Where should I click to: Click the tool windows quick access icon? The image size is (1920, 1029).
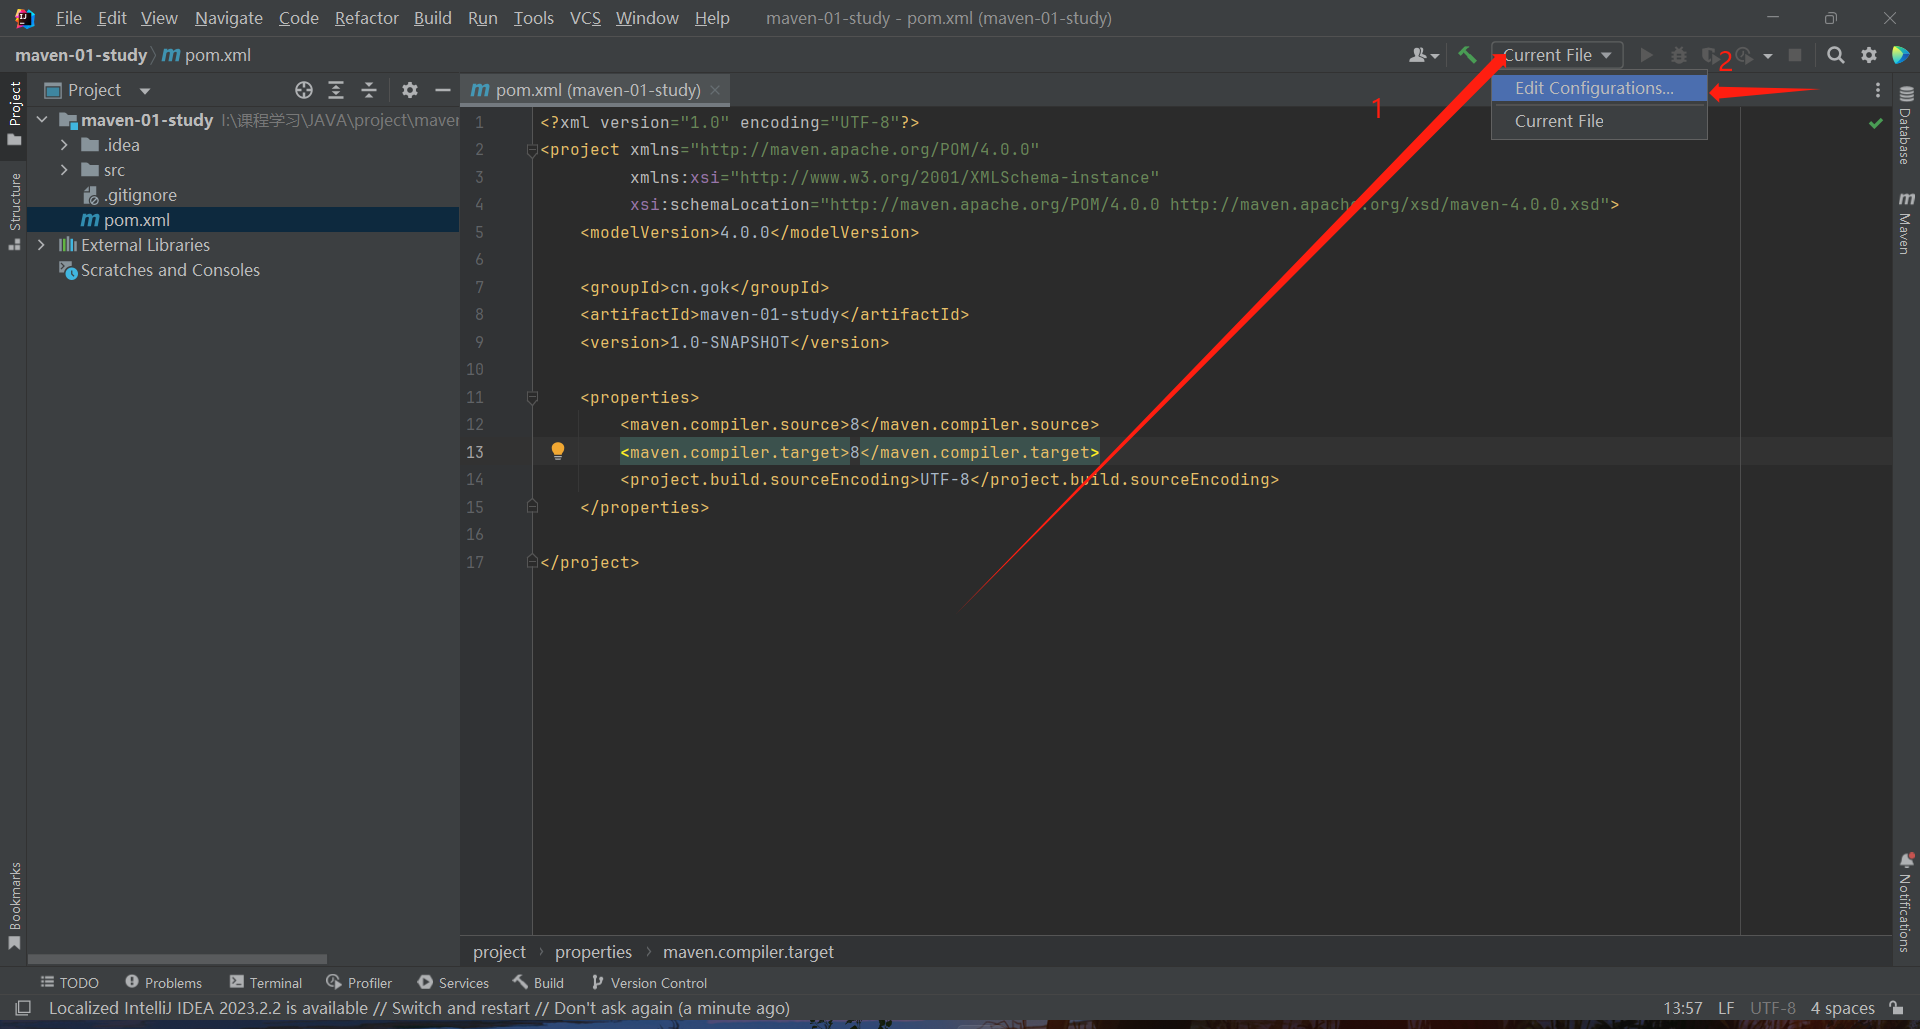pyautogui.click(x=23, y=1008)
